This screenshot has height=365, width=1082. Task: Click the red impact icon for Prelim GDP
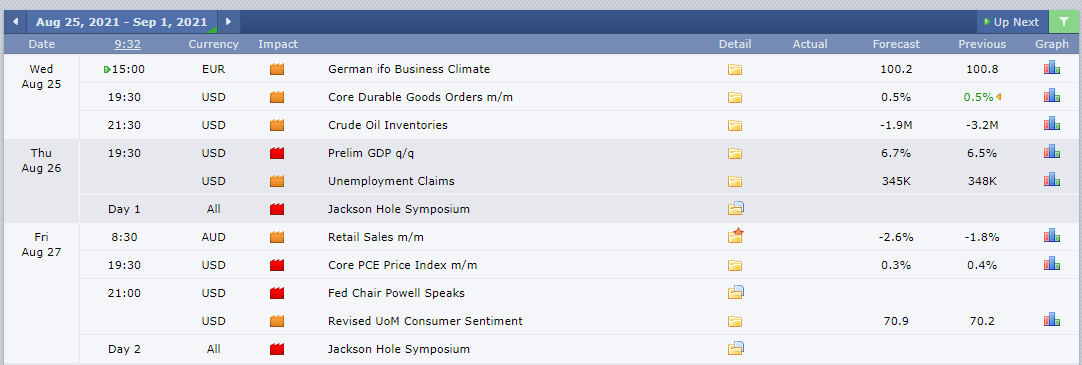pyautogui.click(x=277, y=153)
